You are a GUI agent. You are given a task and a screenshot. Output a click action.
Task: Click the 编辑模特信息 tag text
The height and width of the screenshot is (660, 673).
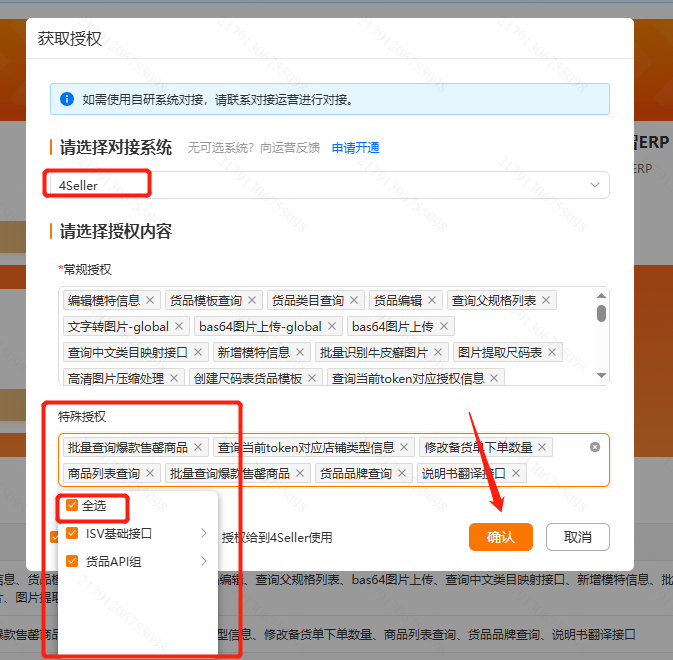click(x=104, y=300)
